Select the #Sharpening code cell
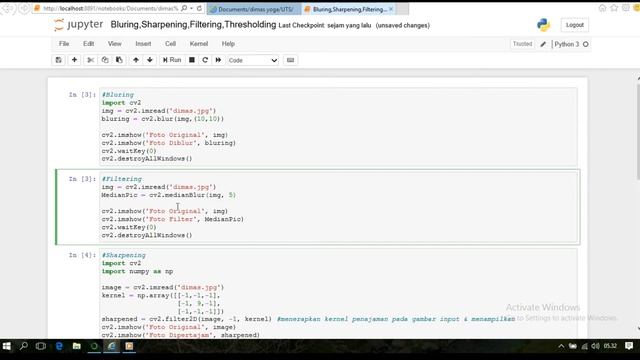The image size is (640, 360). [x=338, y=294]
